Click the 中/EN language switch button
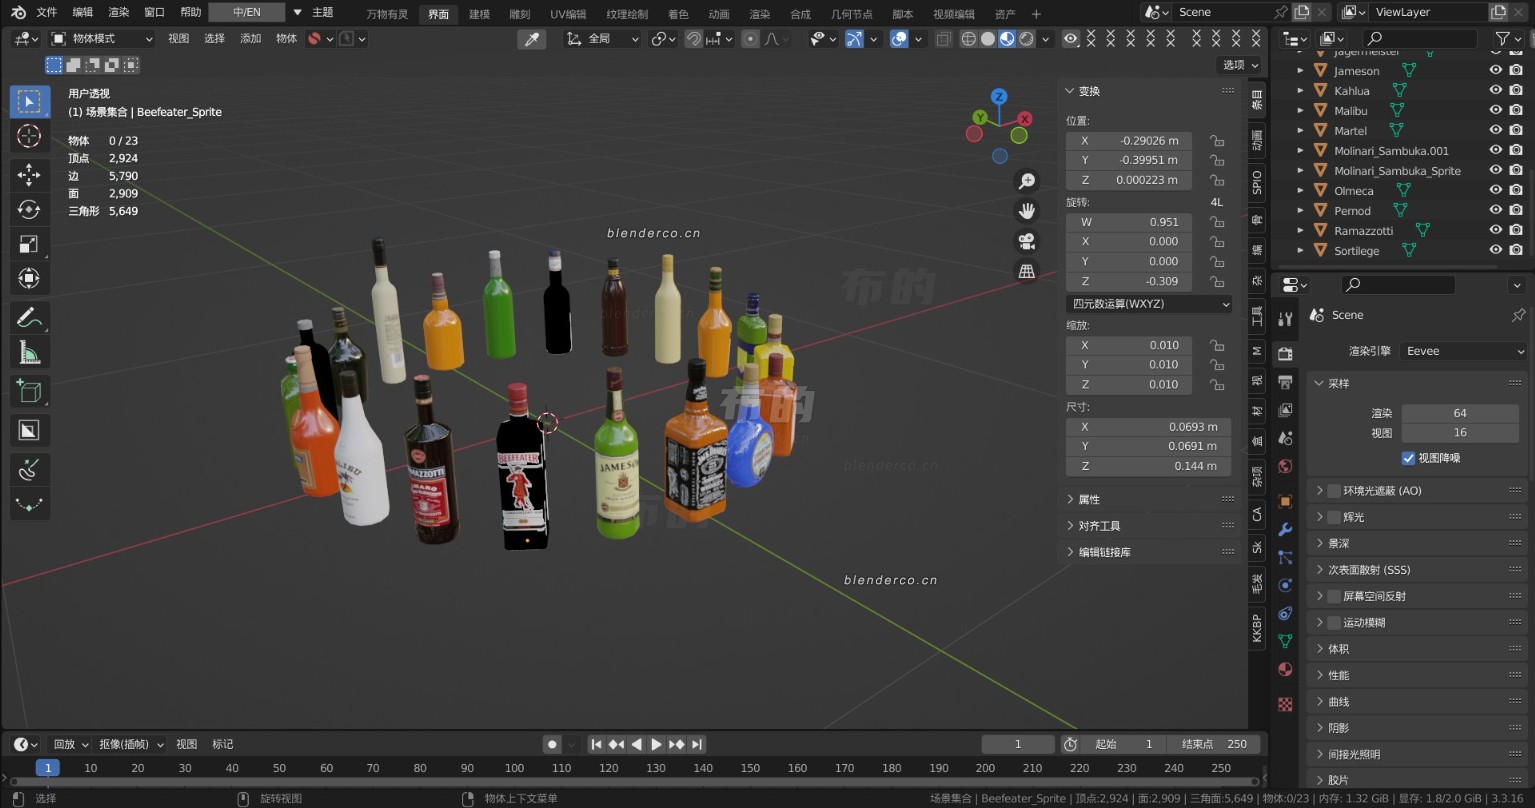 click(247, 12)
